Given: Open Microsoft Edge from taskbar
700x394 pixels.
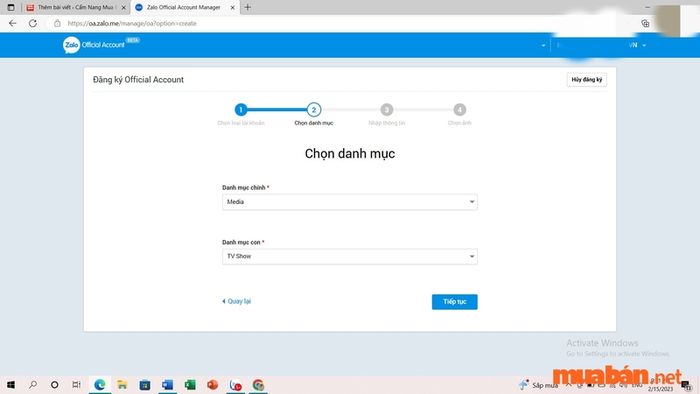Looking at the screenshot, I should coord(100,385).
